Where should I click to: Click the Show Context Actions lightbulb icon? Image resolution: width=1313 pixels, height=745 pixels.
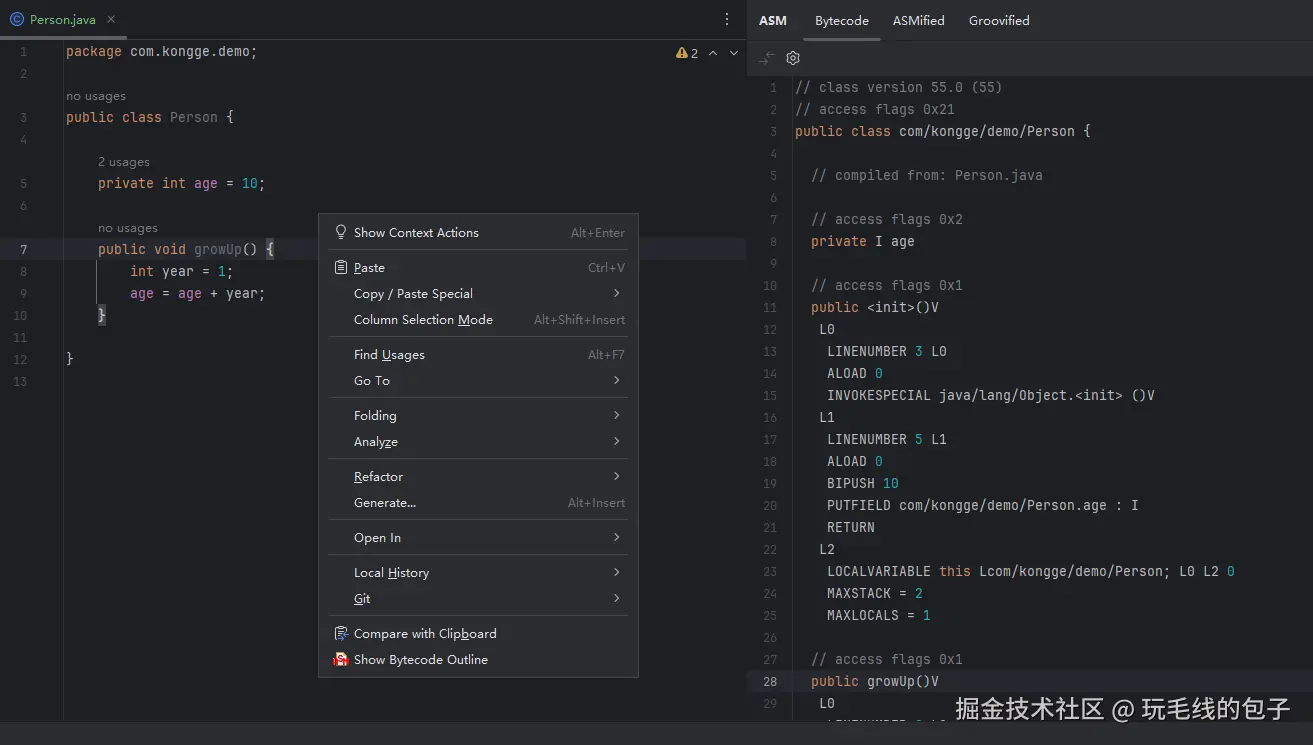click(x=341, y=233)
